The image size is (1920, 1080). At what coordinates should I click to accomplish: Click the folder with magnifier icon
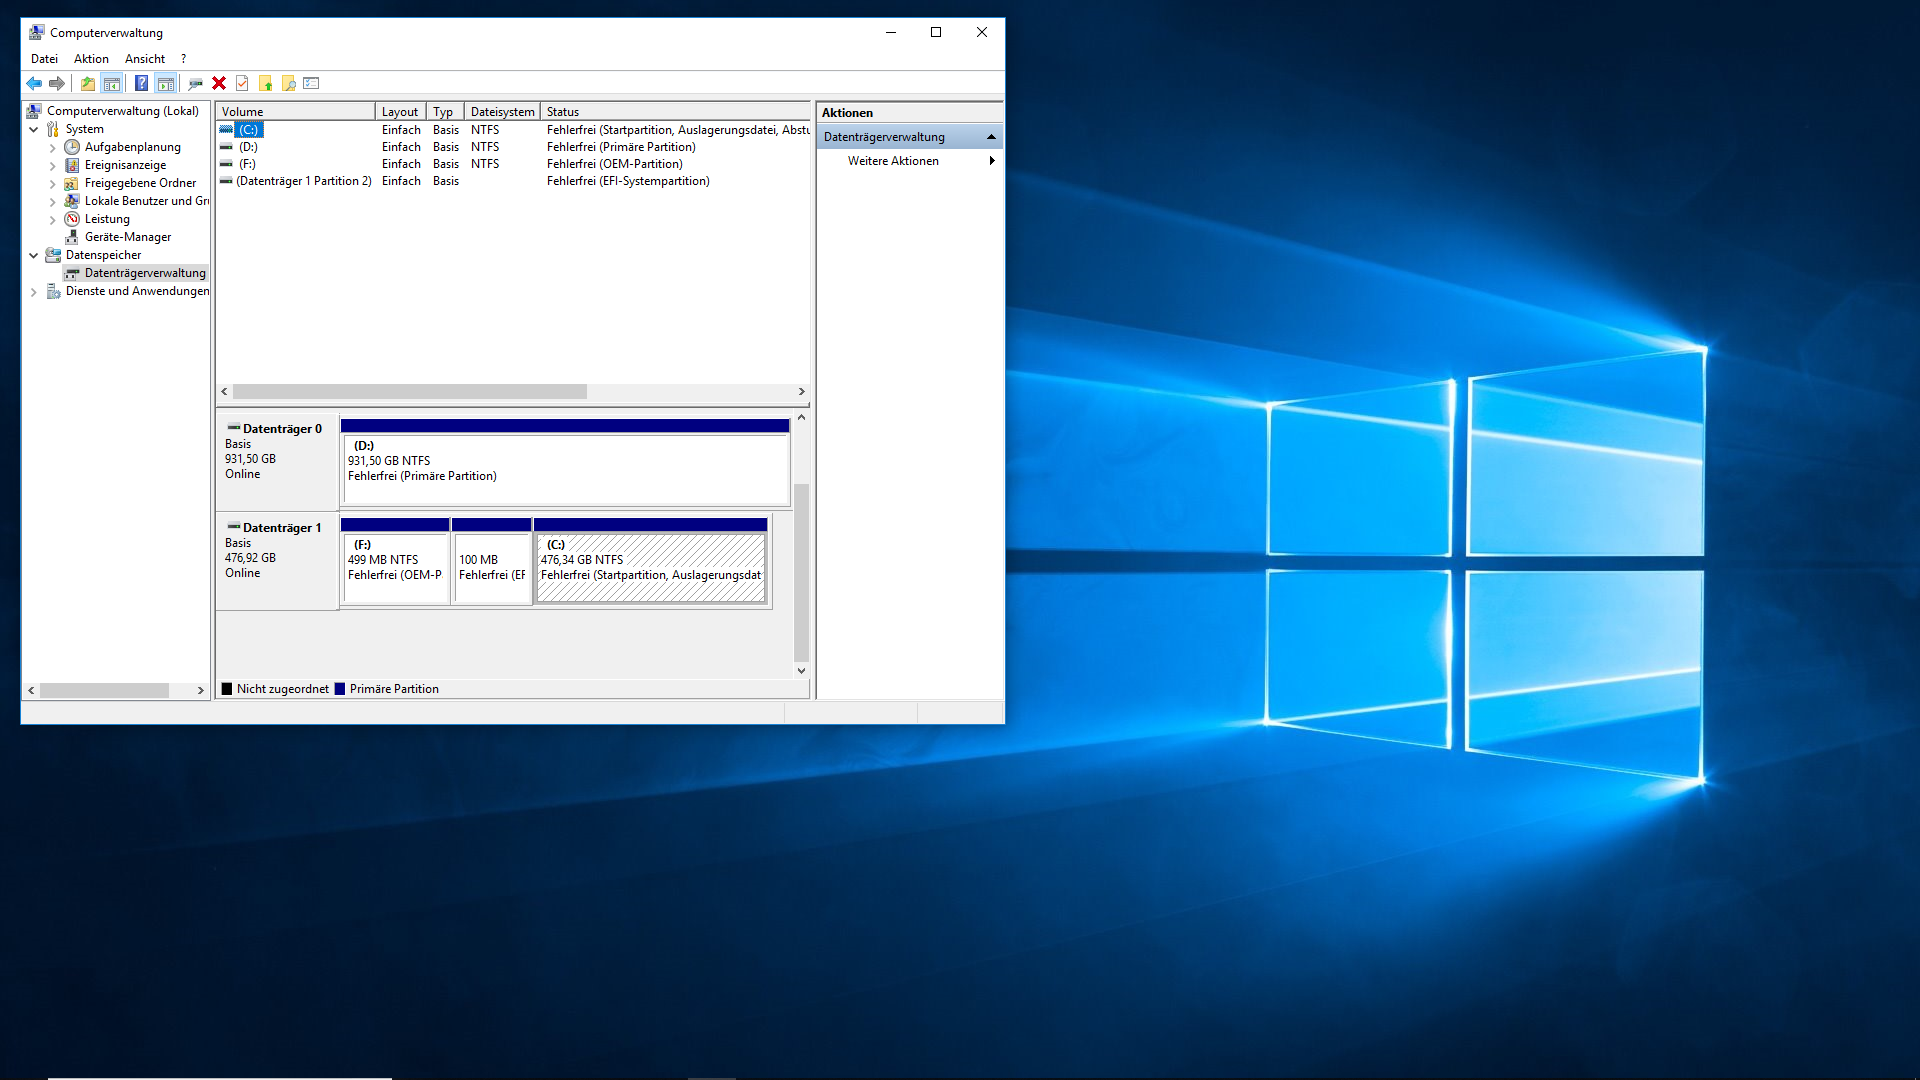pyautogui.click(x=289, y=84)
